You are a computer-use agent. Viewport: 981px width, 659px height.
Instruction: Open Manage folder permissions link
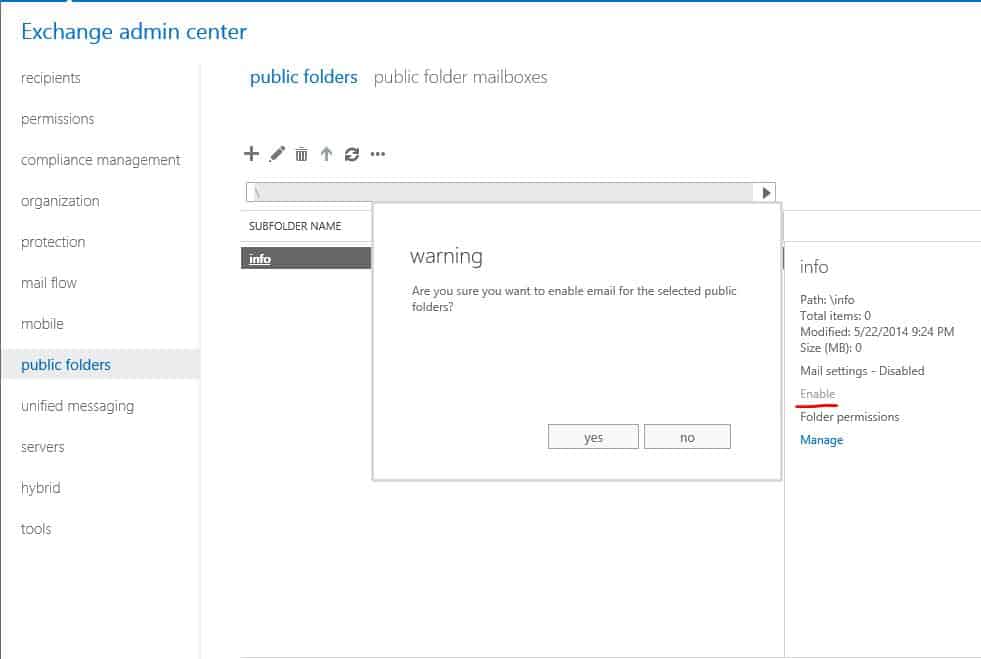tap(821, 440)
